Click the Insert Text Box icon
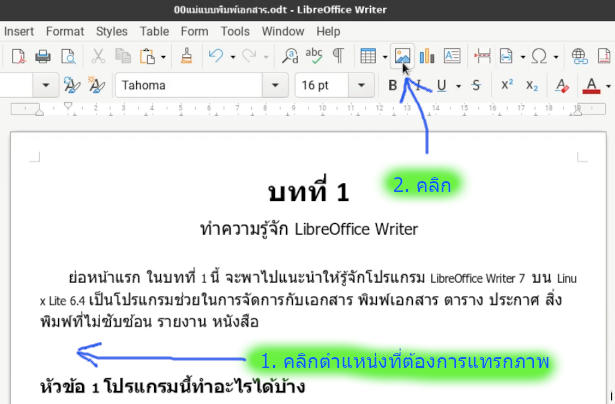Image resolution: width=615 pixels, height=404 pixels. coord(452,56)
